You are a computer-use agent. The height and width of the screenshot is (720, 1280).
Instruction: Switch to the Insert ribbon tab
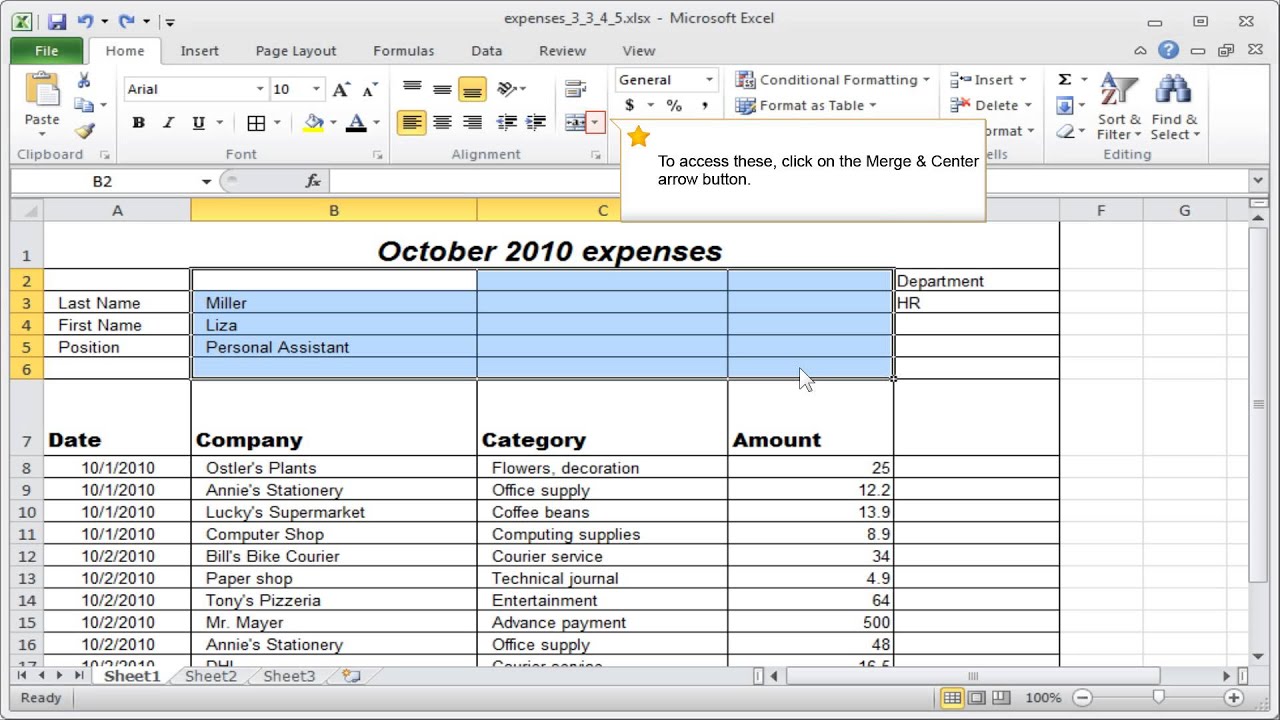(x=199, y=51)
